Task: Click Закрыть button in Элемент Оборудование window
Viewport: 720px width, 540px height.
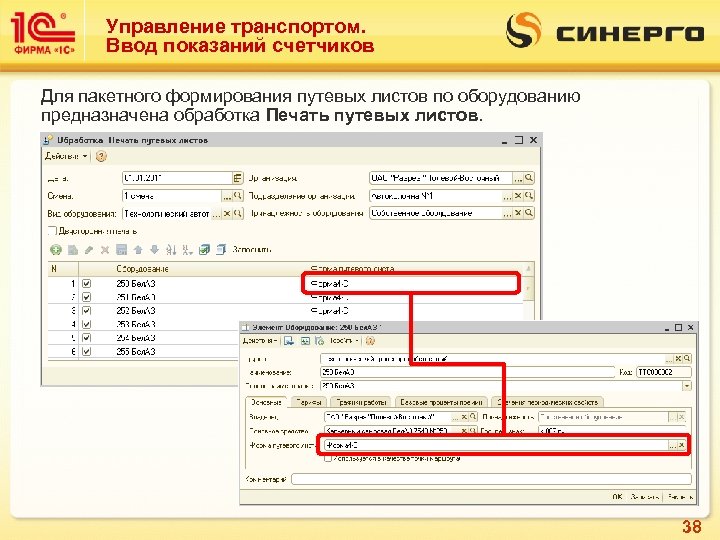Action: coord(681,497)
